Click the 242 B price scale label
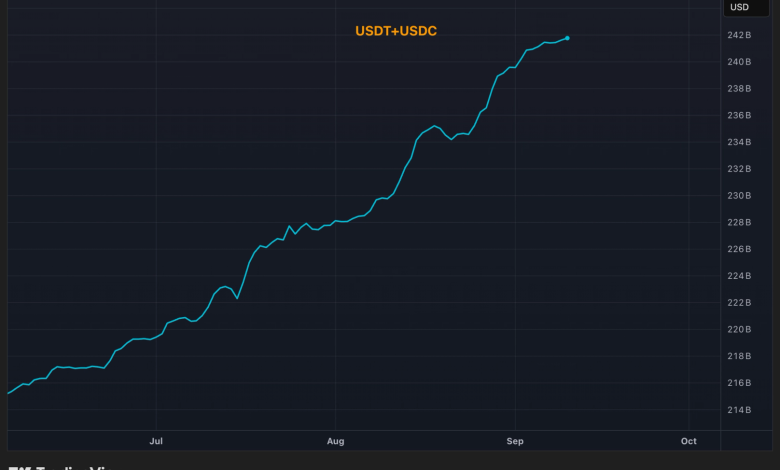The image size is (780, 470). (740, 36)
